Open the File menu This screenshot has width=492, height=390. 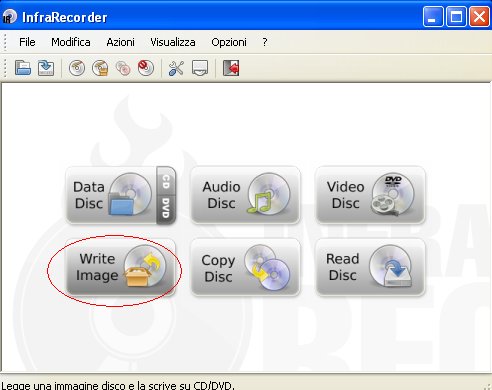pyautogui.click(x=27, y=42)
